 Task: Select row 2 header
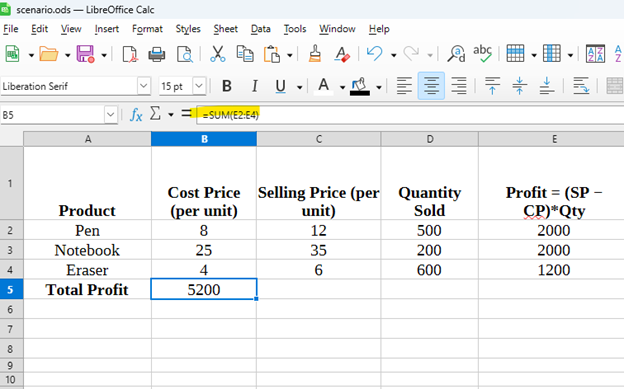pos(11,230)
